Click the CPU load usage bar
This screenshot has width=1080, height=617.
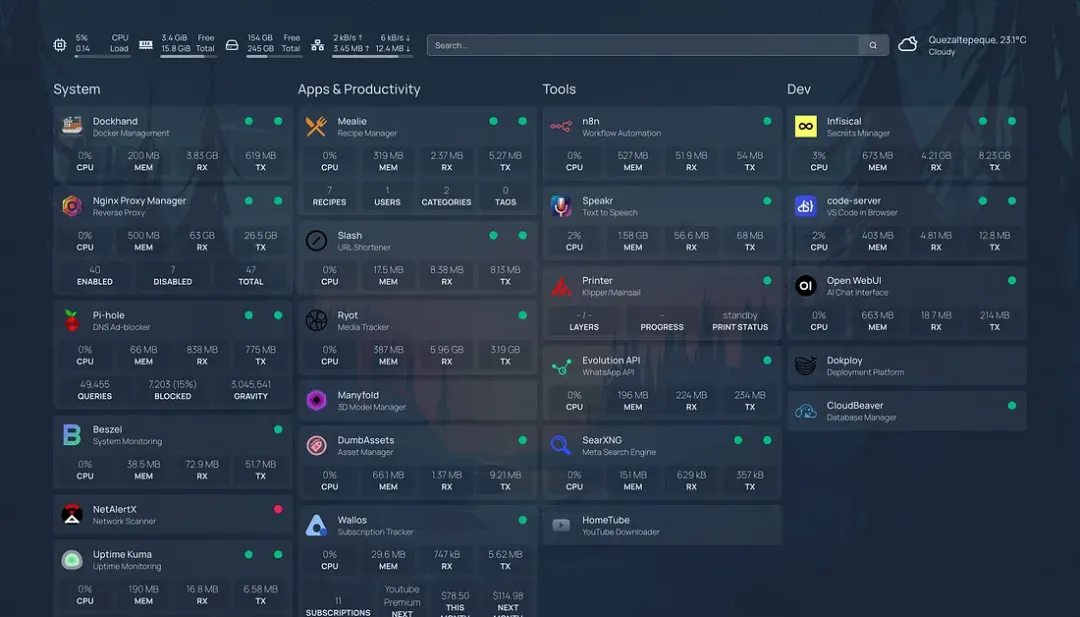(x=102, y=56)
